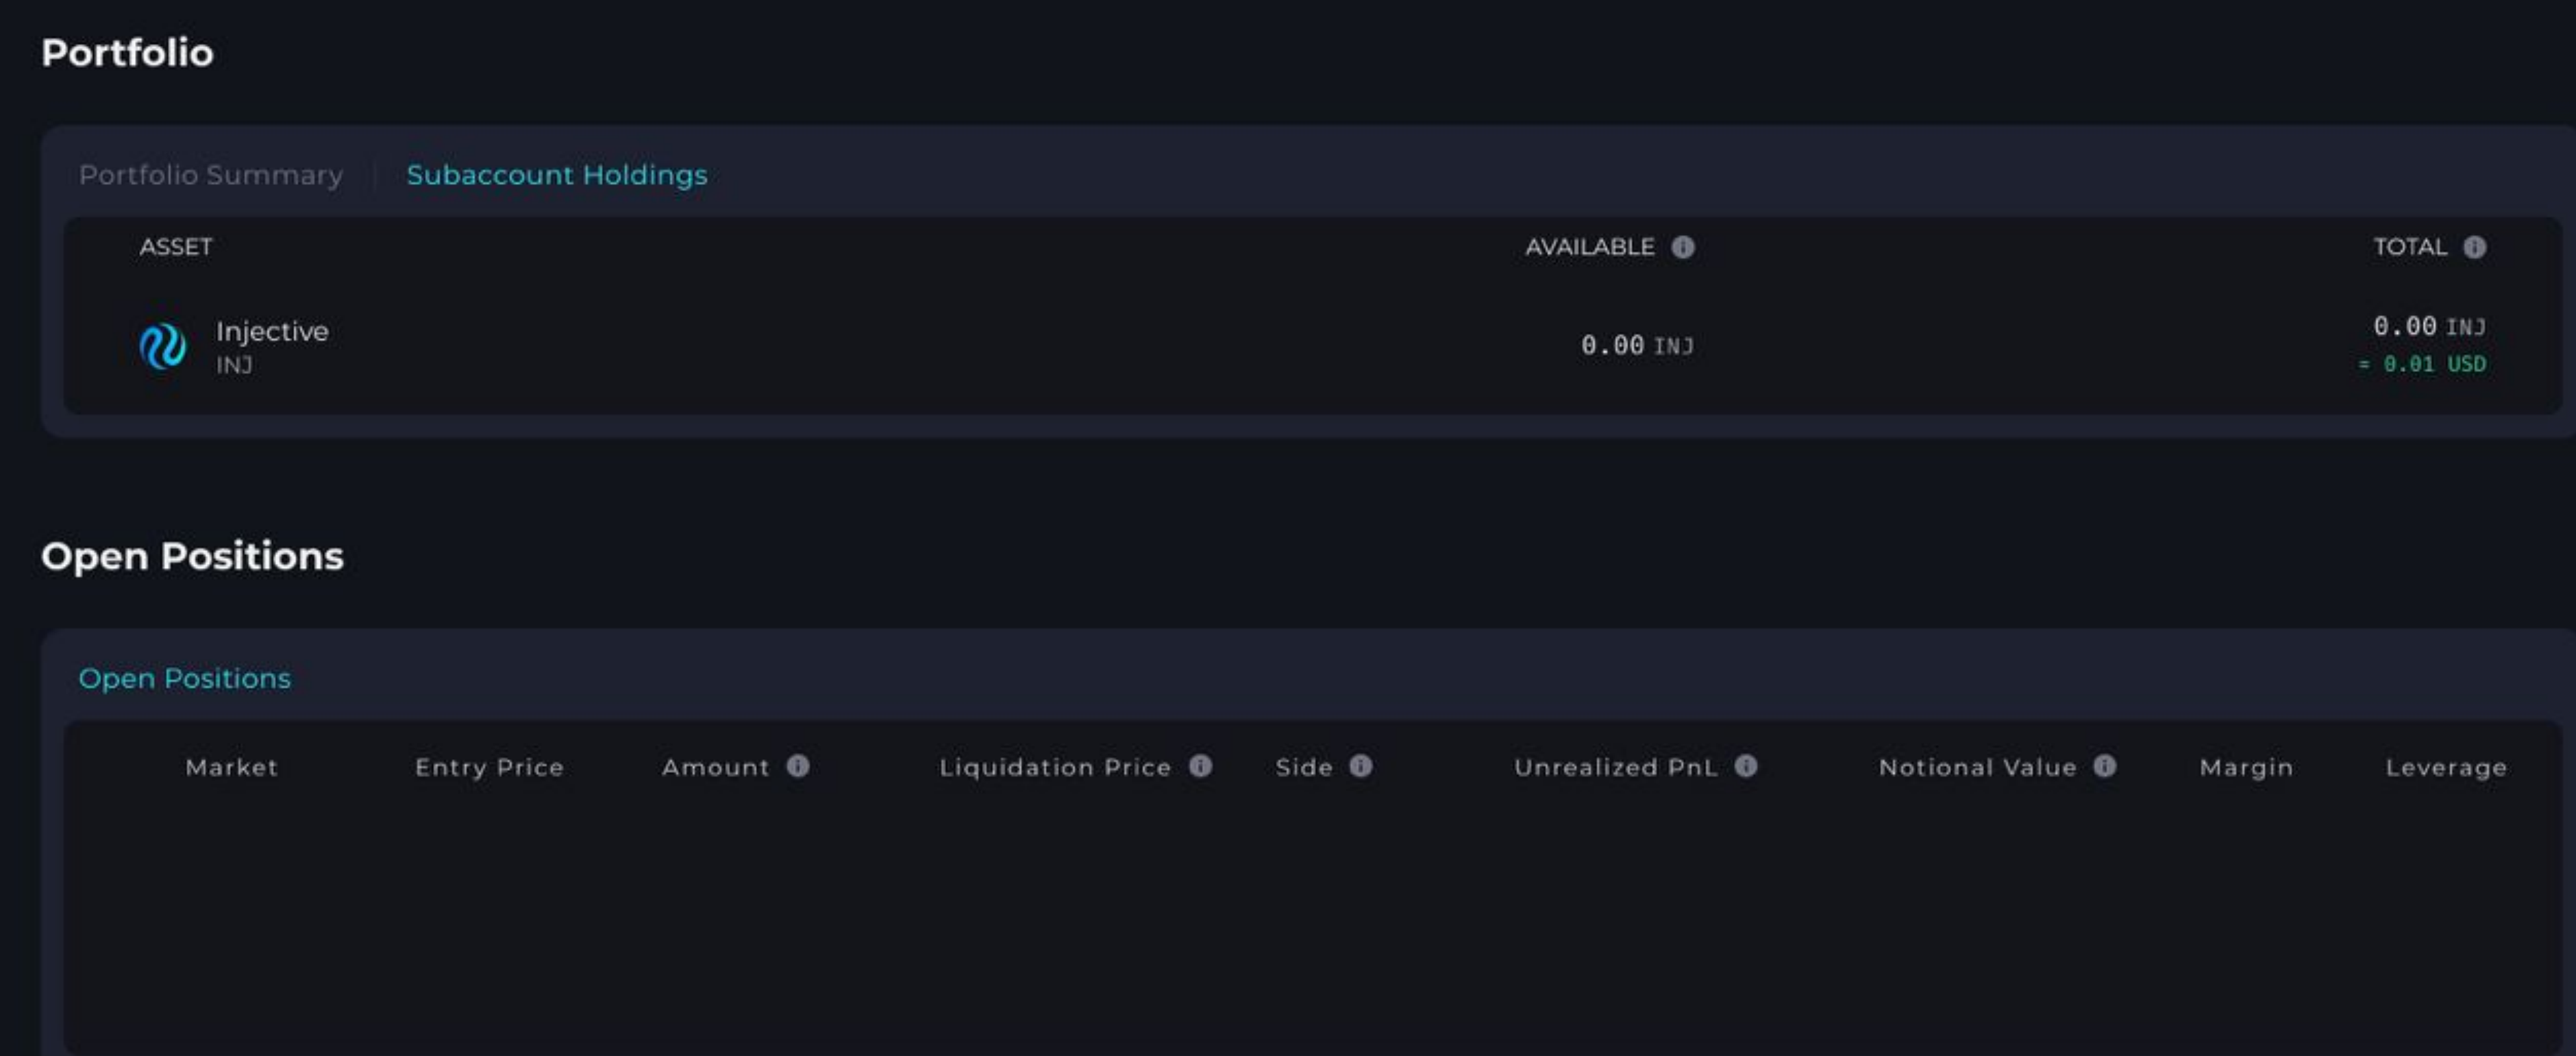Click the Notional Value info icon
2576x1056 pixels.
(x=2104, y=767)
